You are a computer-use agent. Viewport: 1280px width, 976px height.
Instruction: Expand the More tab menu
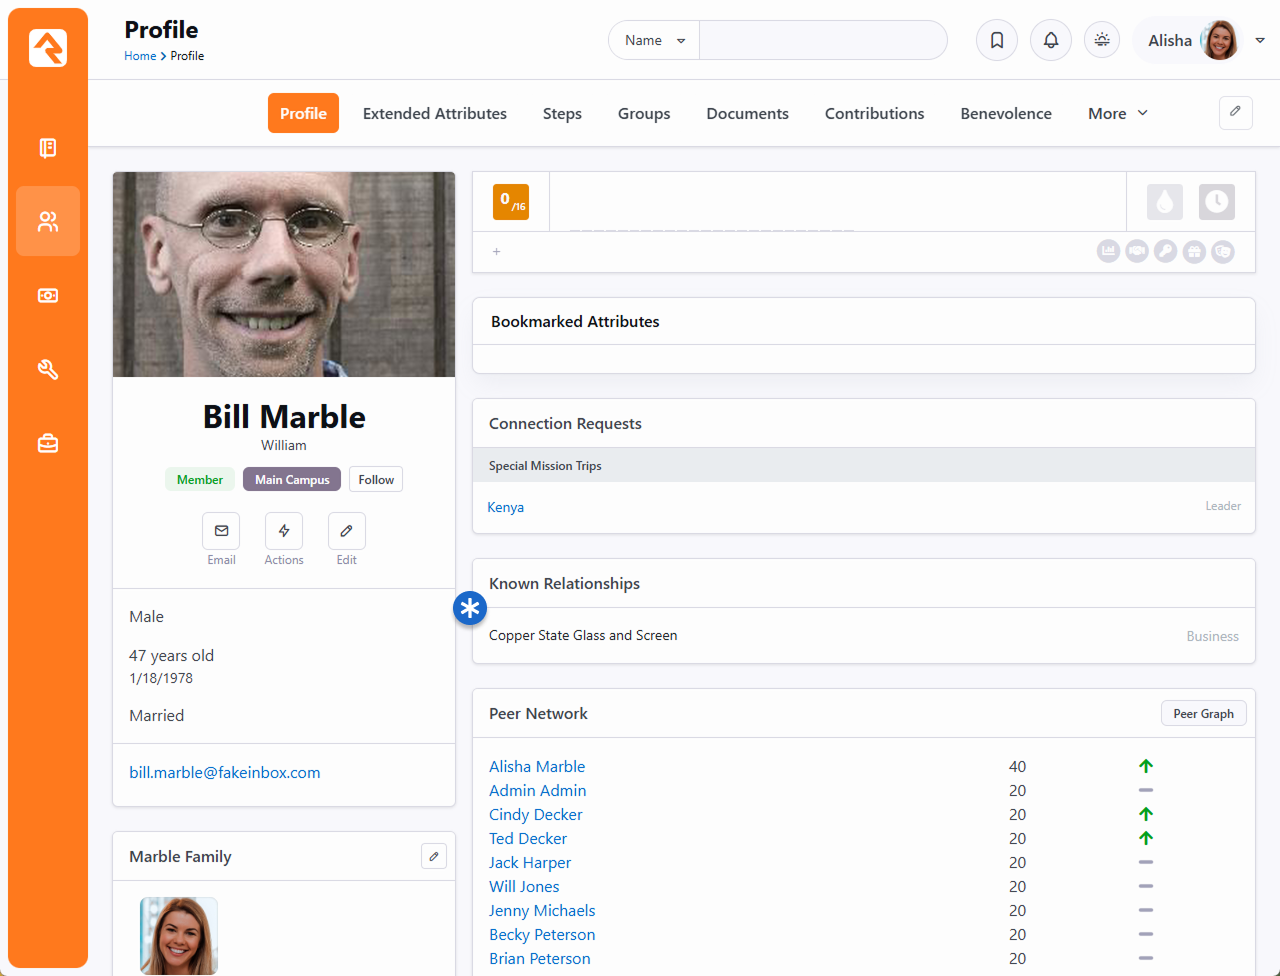(1117, 114)
